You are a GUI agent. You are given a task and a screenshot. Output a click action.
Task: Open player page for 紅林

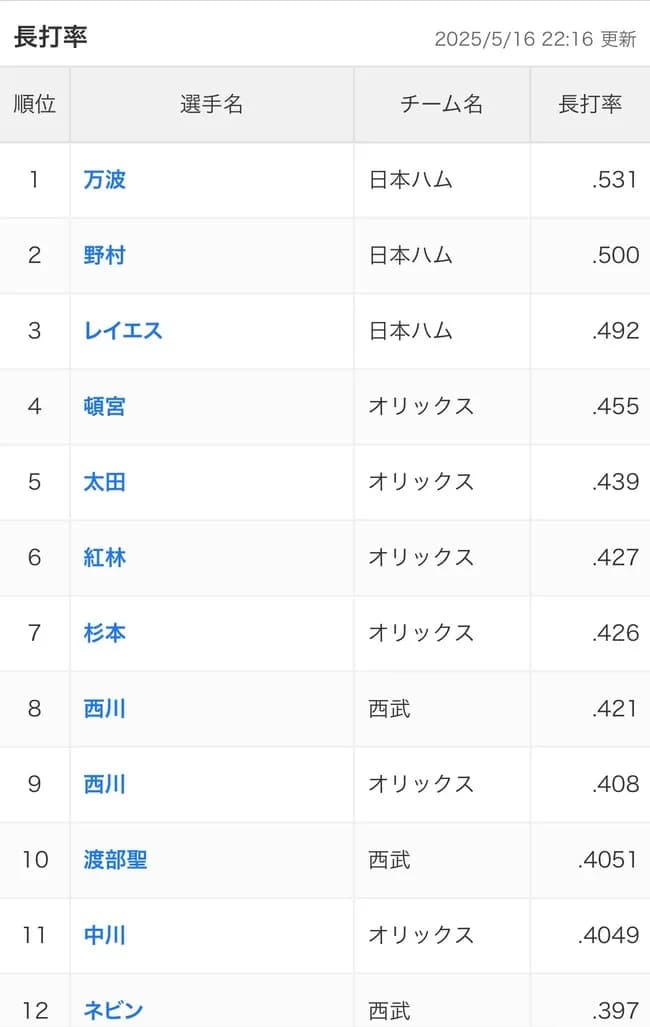(106, 558)
